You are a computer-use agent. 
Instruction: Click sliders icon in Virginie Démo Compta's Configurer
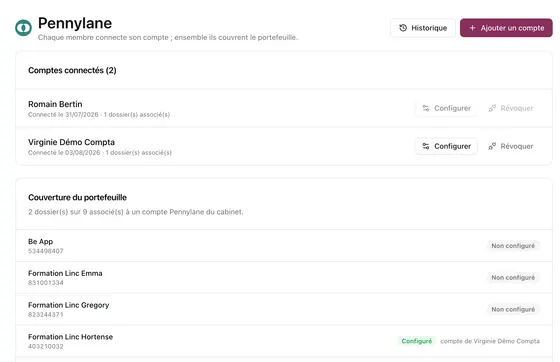click(x=426, y=146)
